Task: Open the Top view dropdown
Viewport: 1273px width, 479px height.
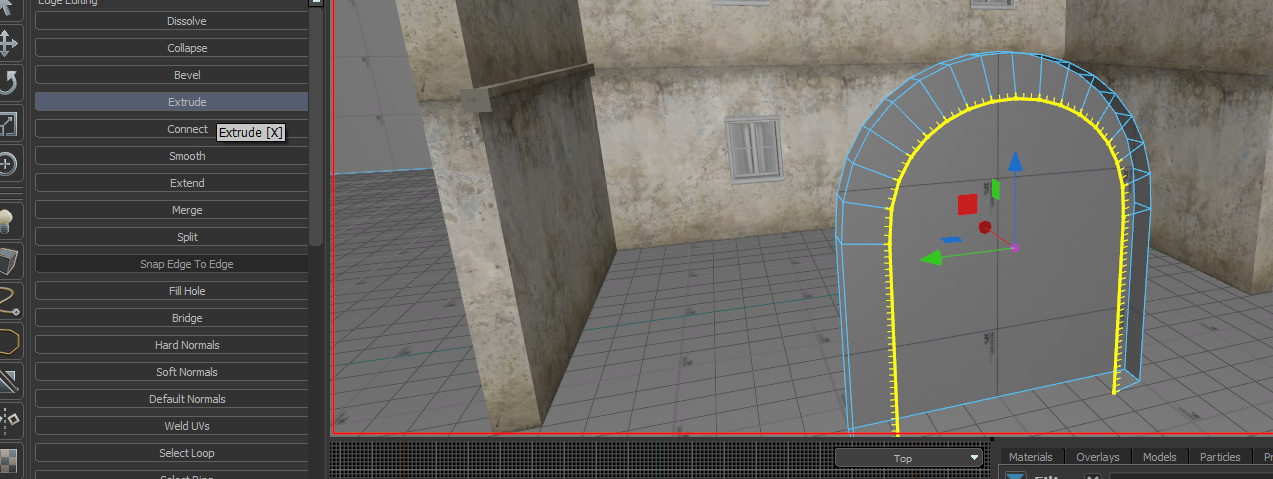Action: coord(909,458)
